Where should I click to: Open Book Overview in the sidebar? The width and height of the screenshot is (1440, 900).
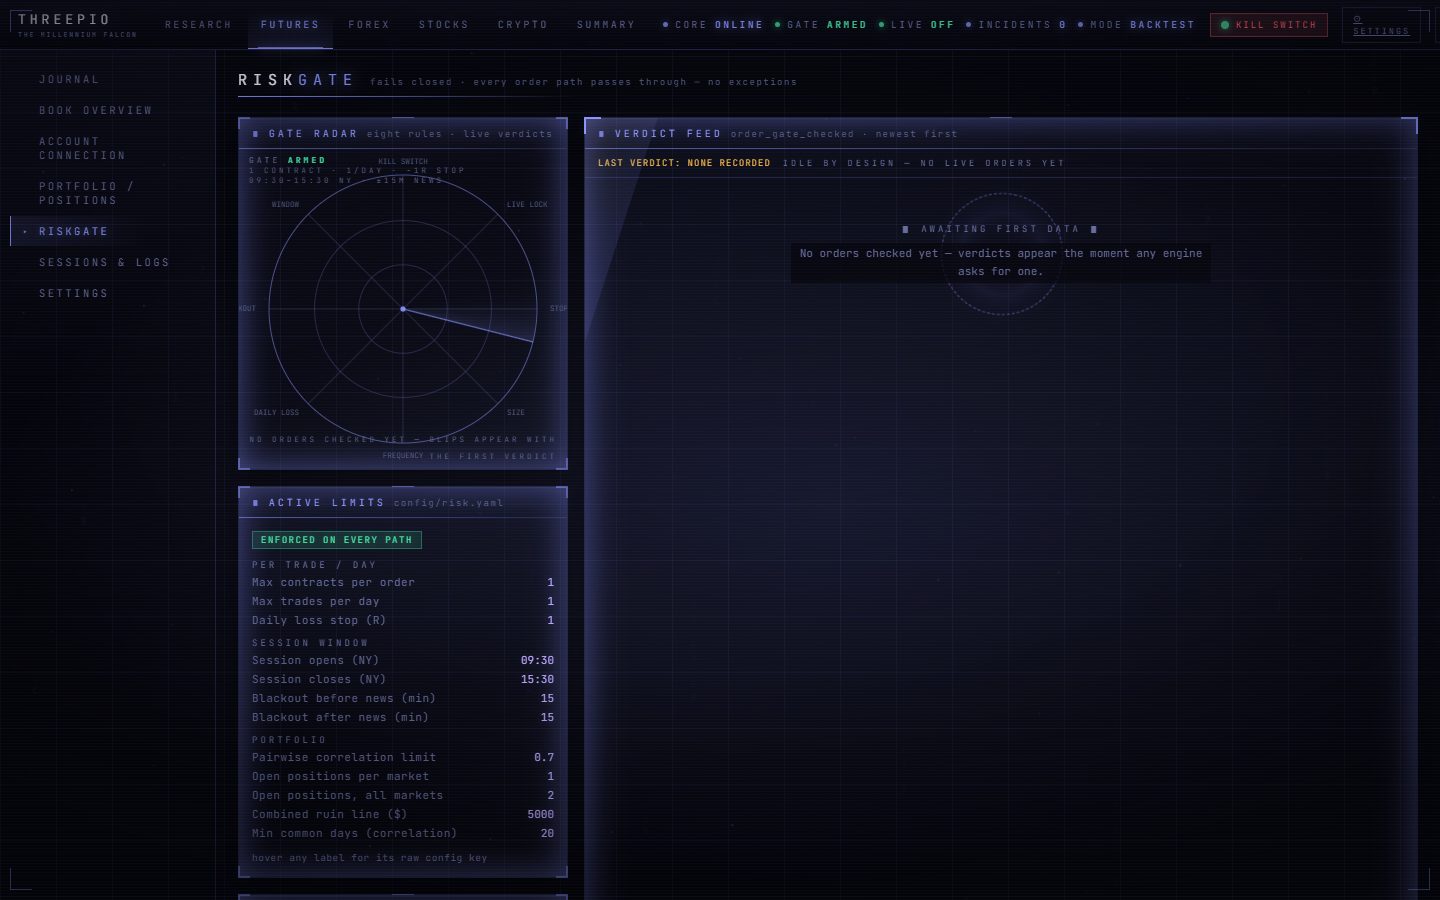(x=96, y=110)
